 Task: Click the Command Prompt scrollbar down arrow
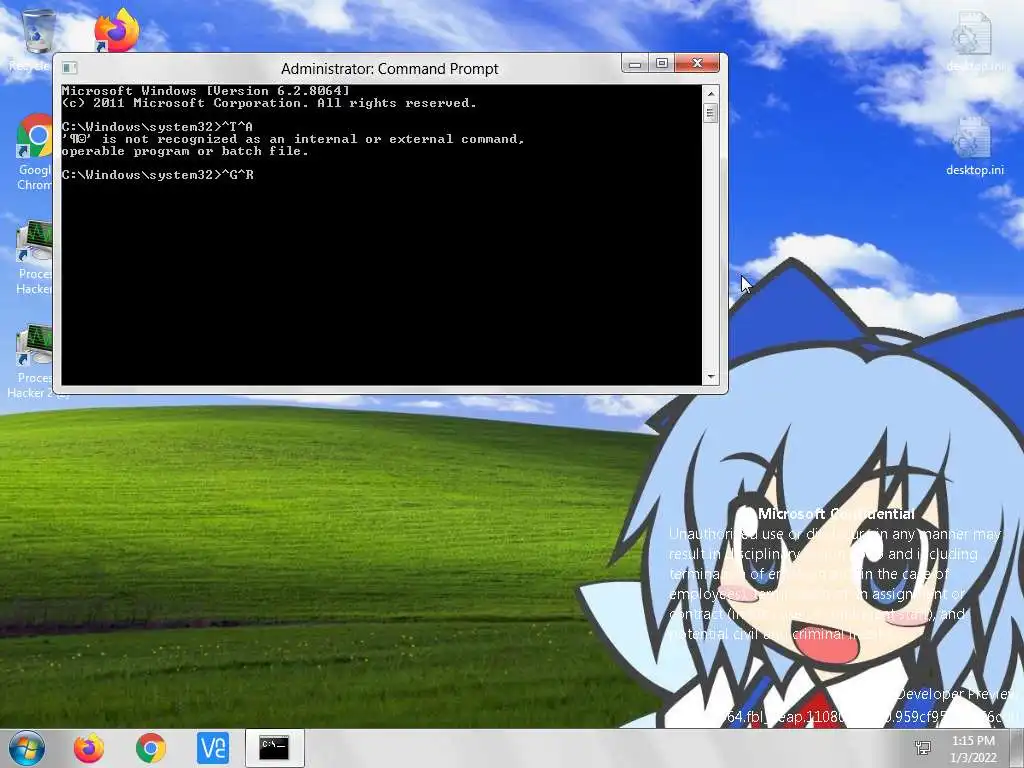point(711,377)
